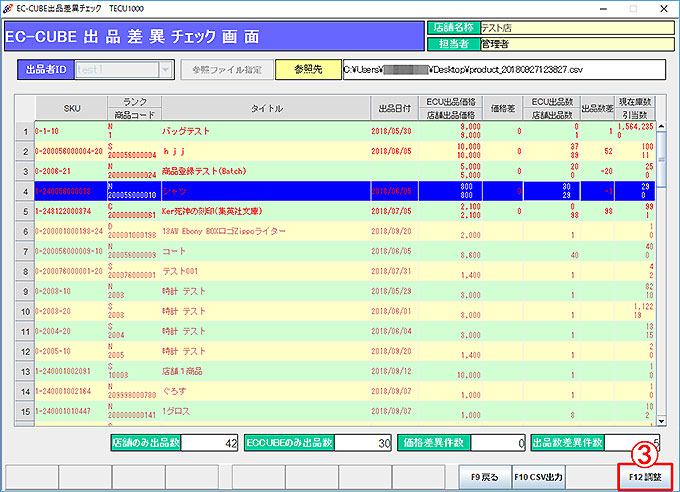Click the ランク column header
The image size is (680, 492).
point(134,102)
